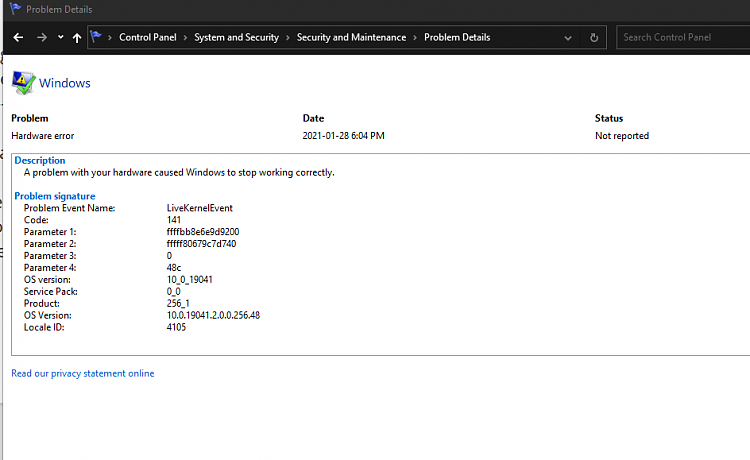Viewport: 750px width, 460px height.
Task: Open address bar history dropdown
Action: coord(568,38)
